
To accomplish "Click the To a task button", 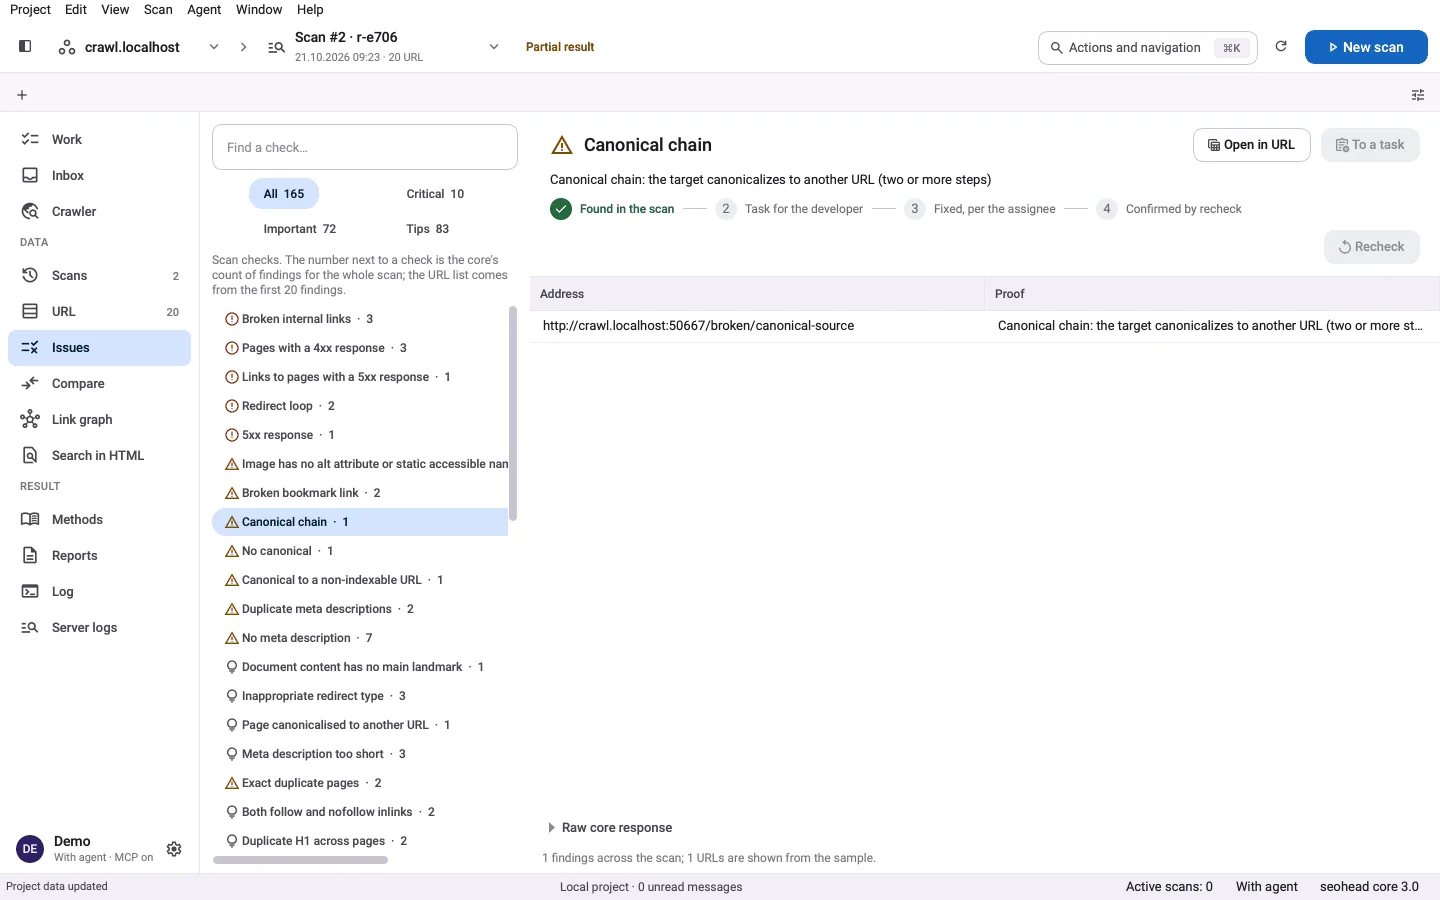I will click(1370, 145).
